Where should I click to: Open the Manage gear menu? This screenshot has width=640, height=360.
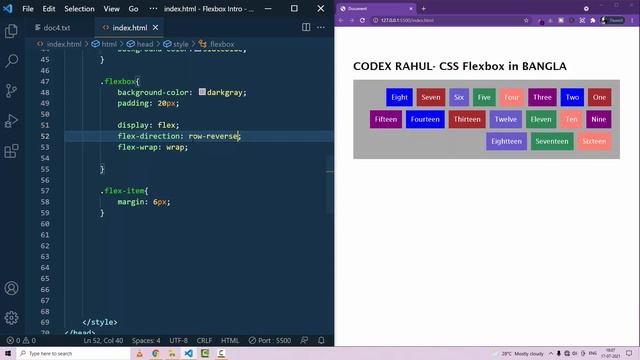11,318
